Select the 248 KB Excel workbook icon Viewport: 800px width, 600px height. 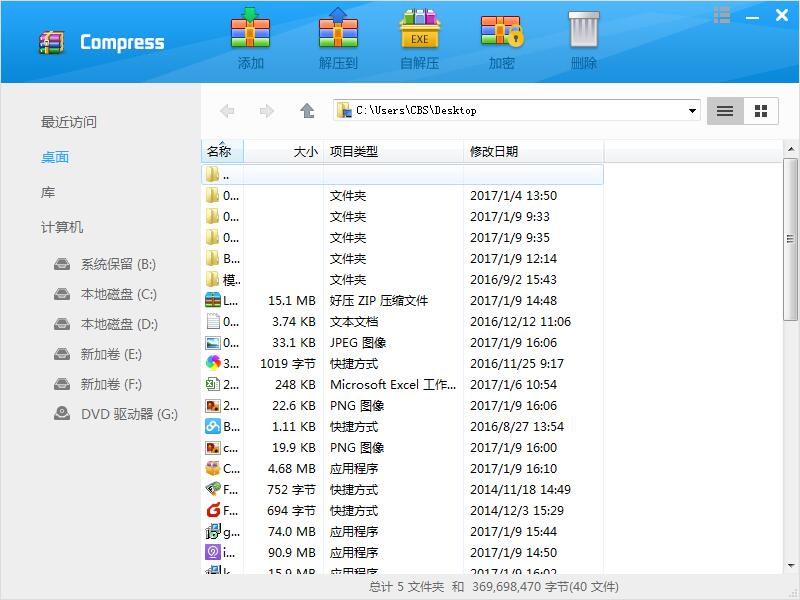(213, 384)
